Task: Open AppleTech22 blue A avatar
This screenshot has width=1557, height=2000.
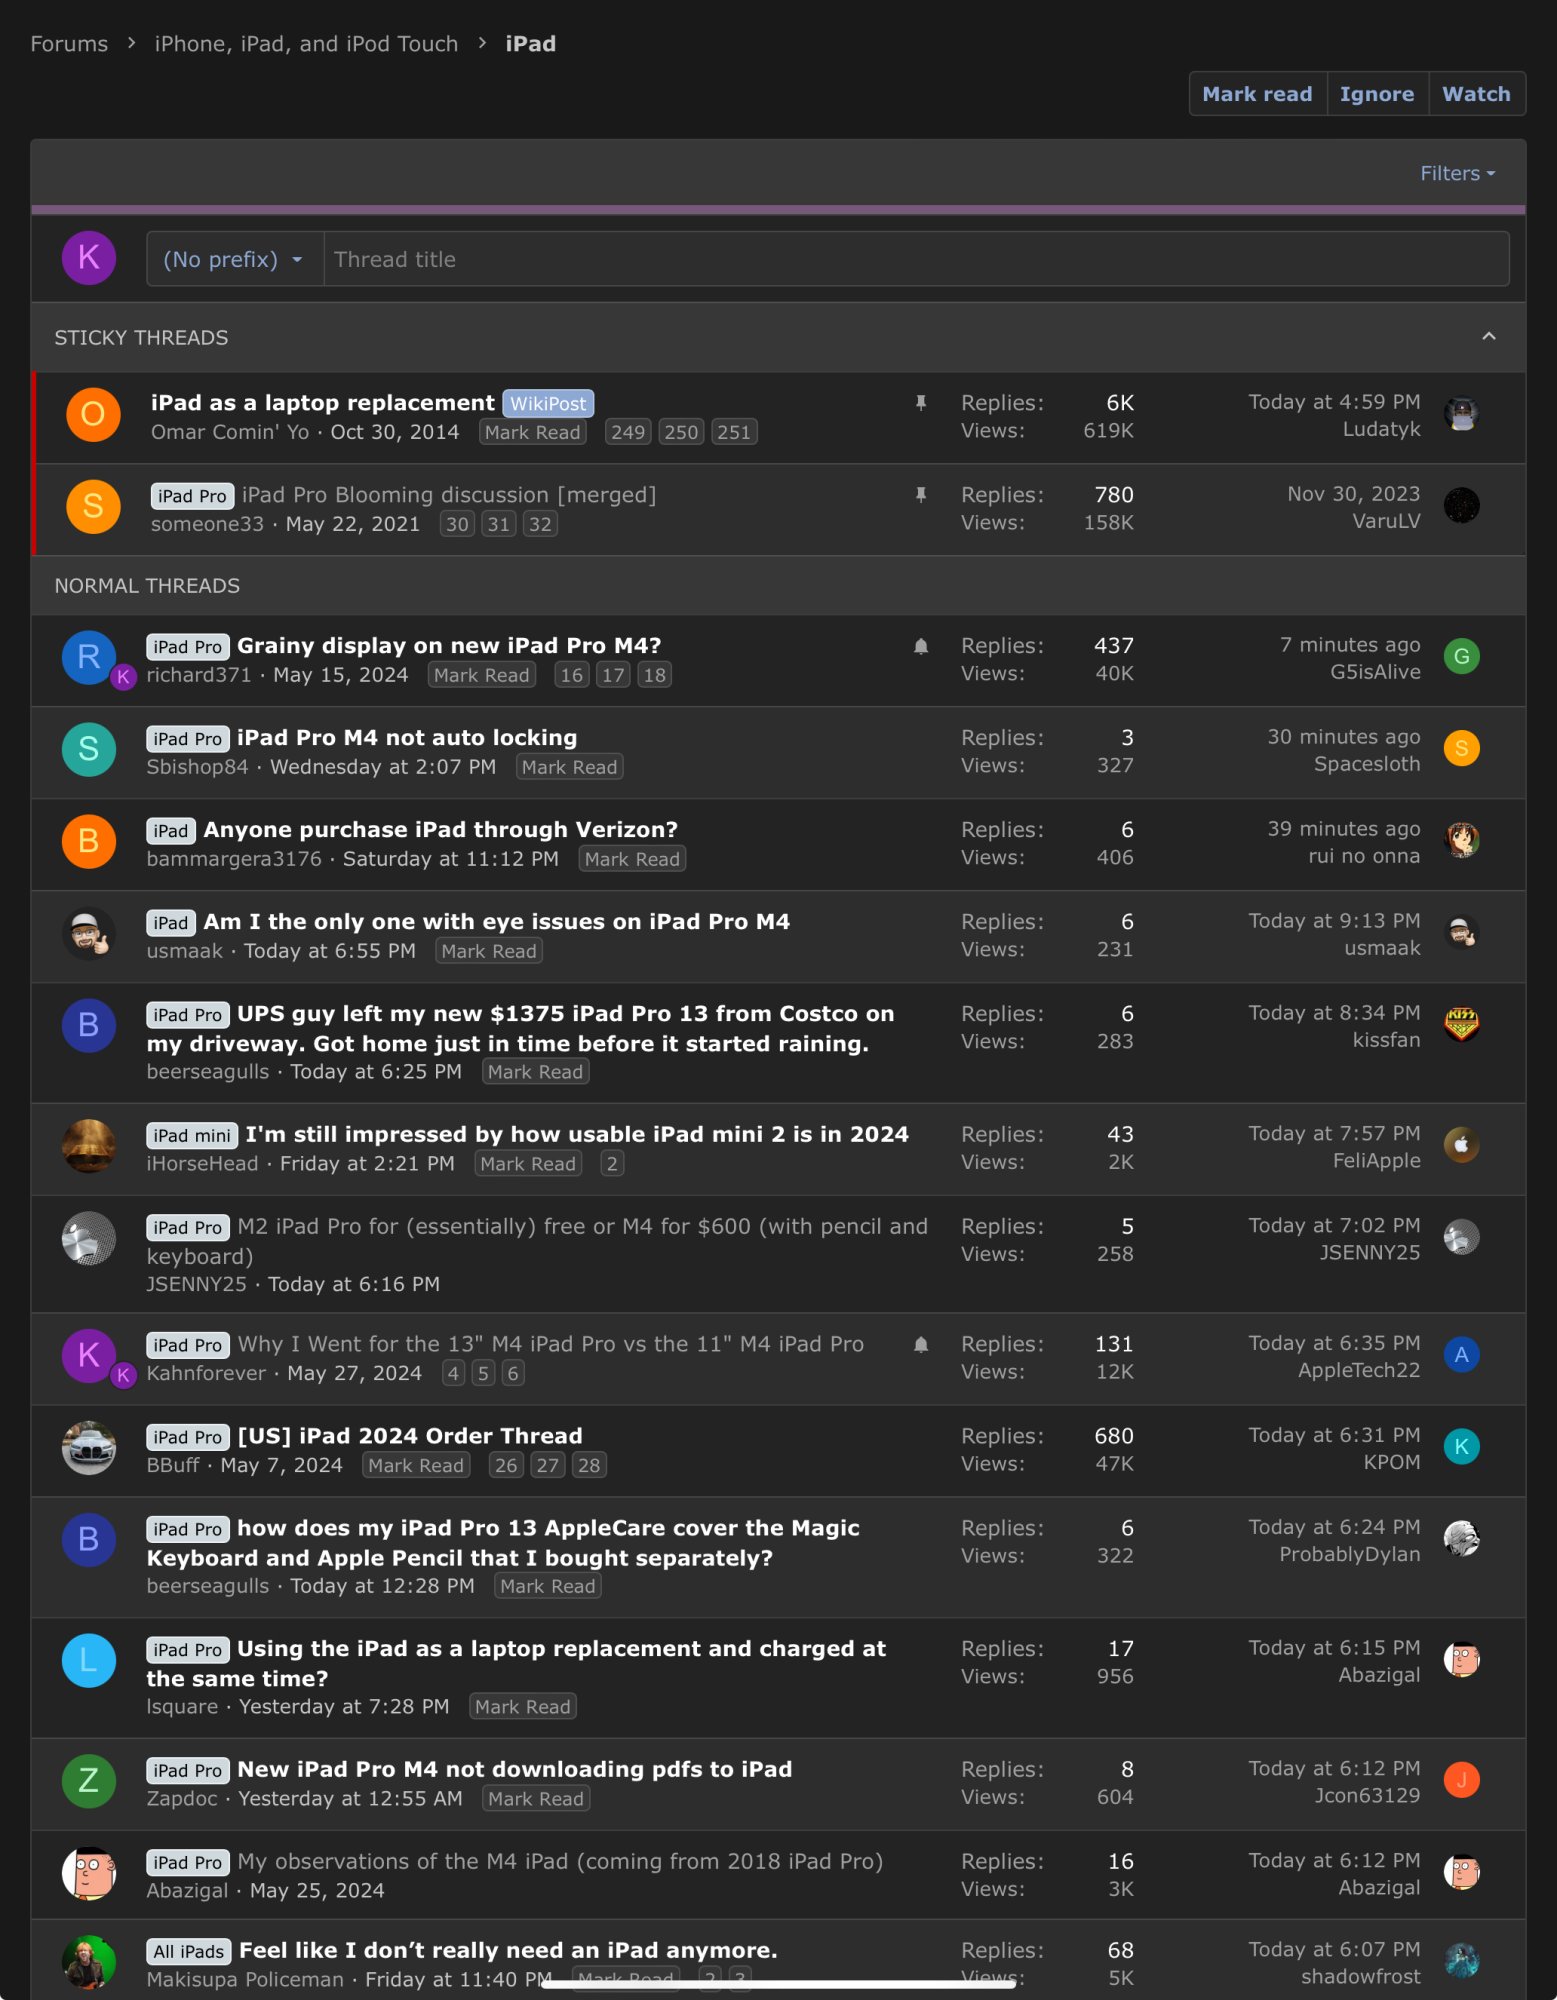Action: [1461, 1355]
